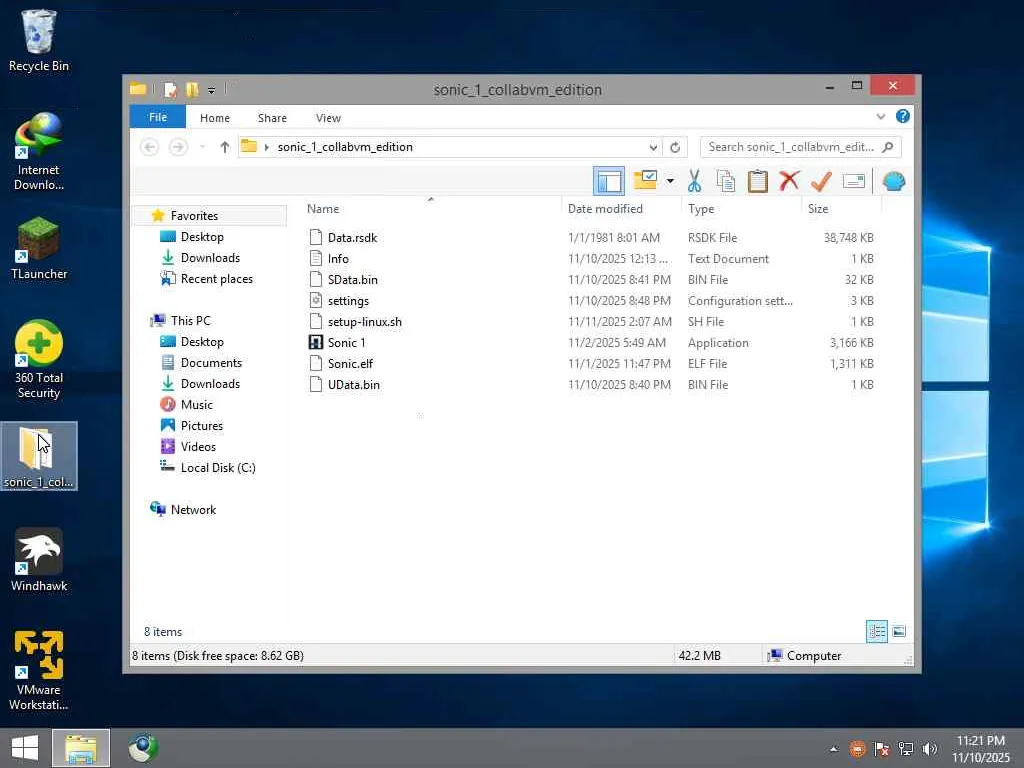Select the Recycle Bin desktop icon

coord(39,40)
